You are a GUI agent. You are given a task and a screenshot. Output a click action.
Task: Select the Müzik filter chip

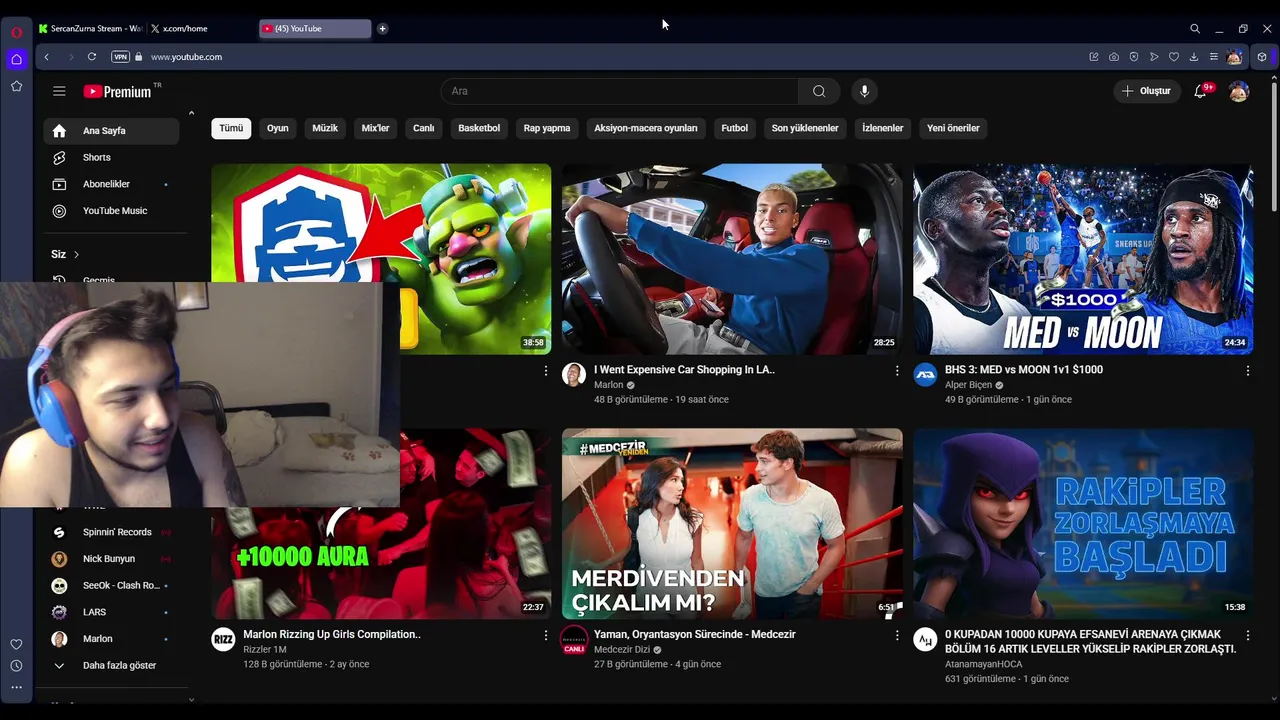point(325,128)
